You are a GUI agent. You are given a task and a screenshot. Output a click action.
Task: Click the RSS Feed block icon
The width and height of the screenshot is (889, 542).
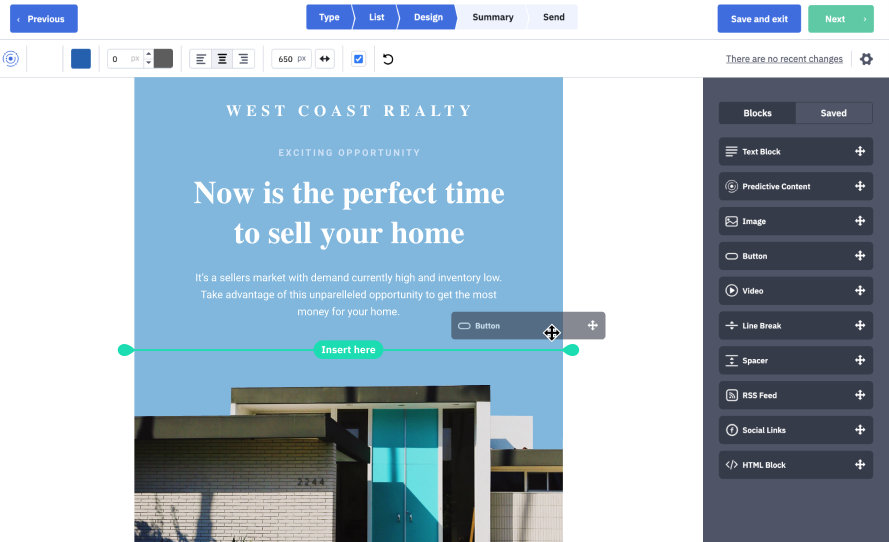coord(731,395)
